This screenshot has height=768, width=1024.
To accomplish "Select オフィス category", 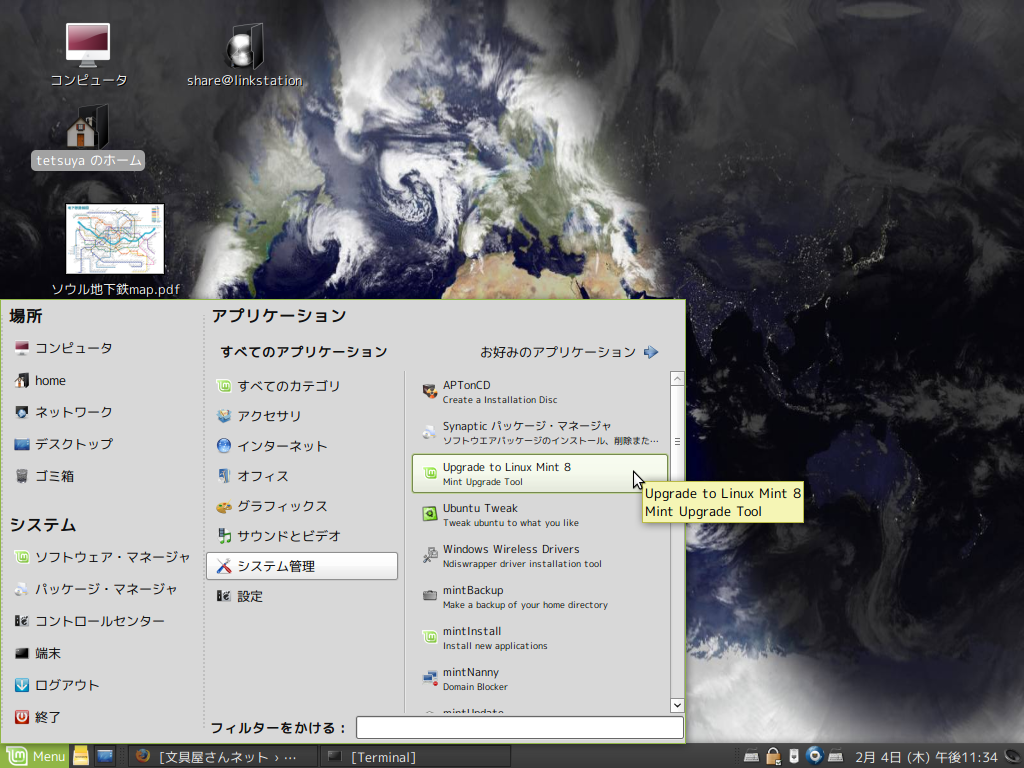I will [x=302, y=476].
